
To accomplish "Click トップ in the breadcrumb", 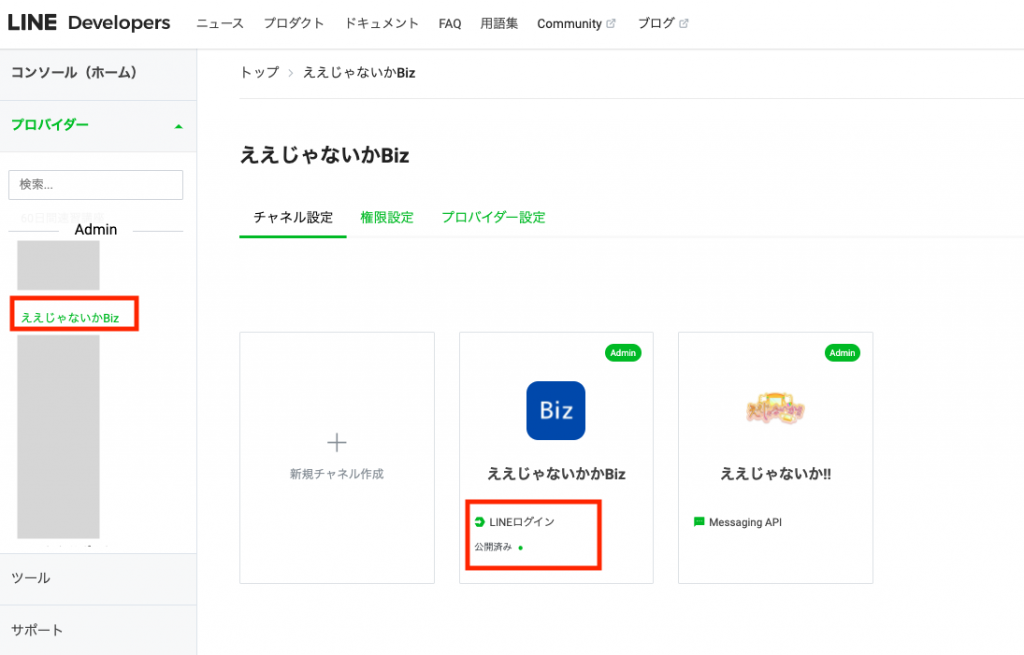I will point(260,72).
